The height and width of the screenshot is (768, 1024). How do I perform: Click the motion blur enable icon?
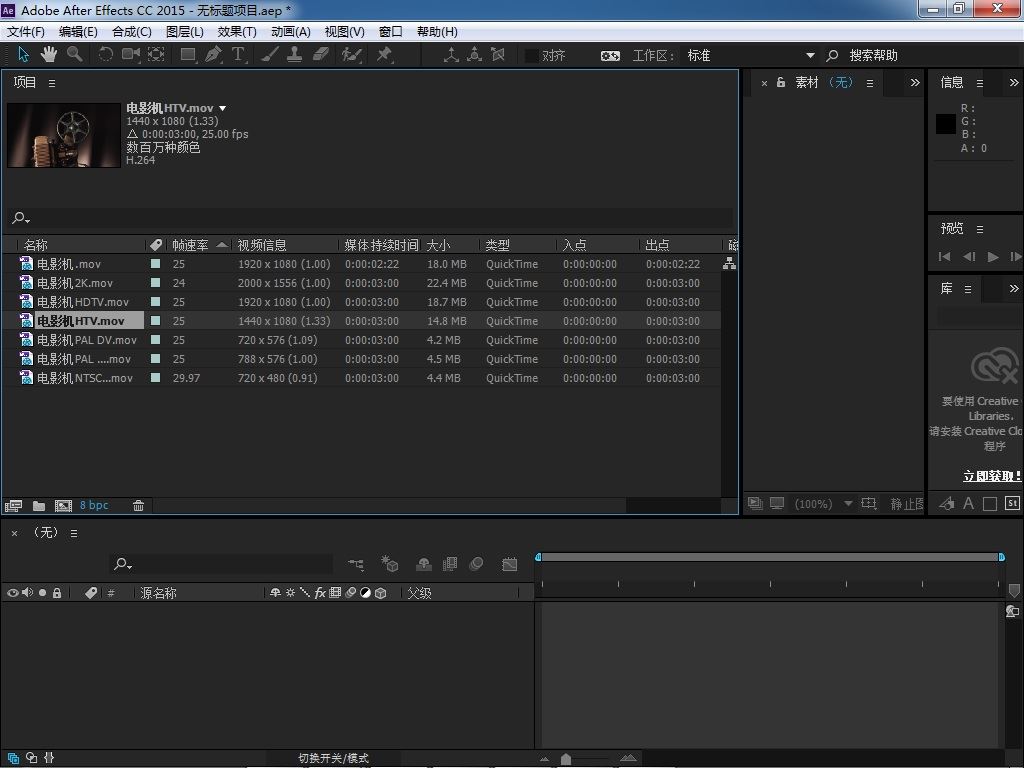coord(476,564)
